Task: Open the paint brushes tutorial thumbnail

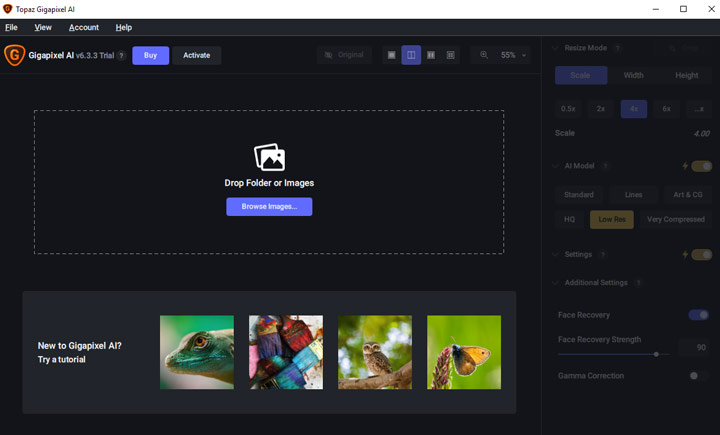Action: [x=286, y=352]
